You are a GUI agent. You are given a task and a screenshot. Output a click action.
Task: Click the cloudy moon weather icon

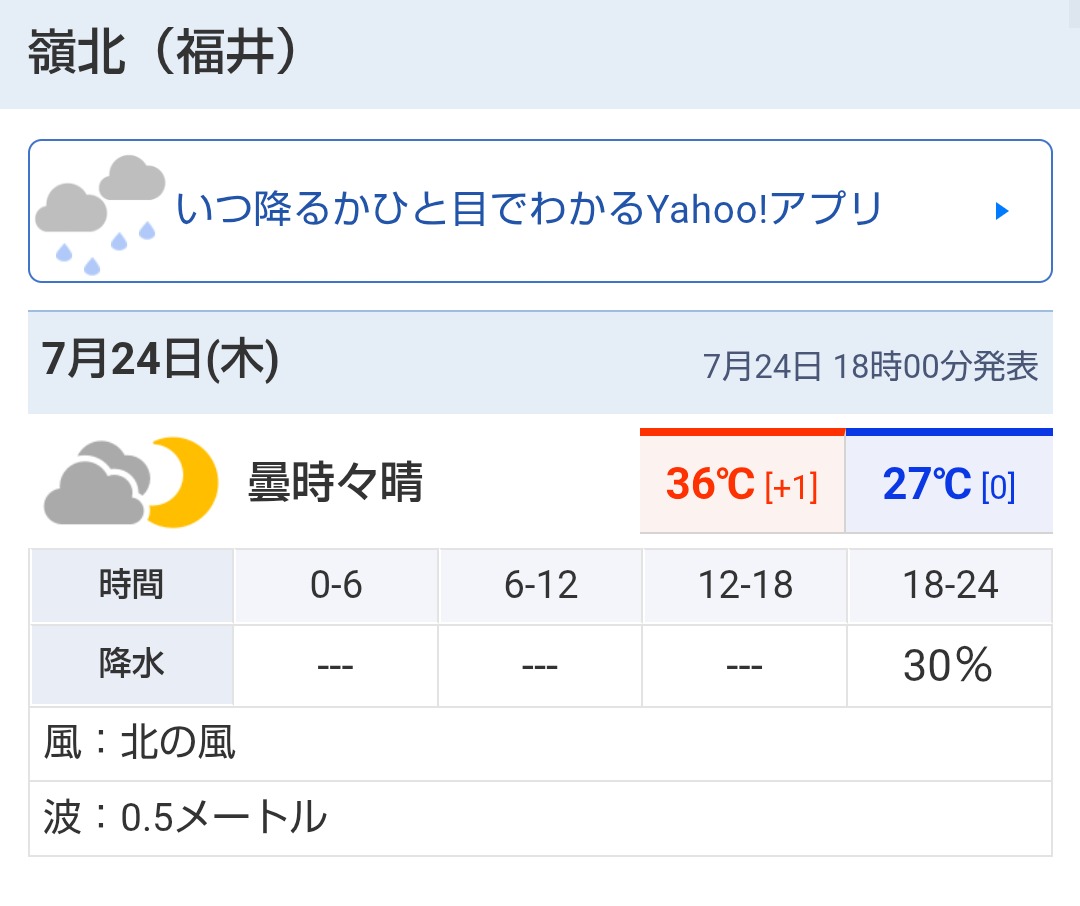coord(131,482)
